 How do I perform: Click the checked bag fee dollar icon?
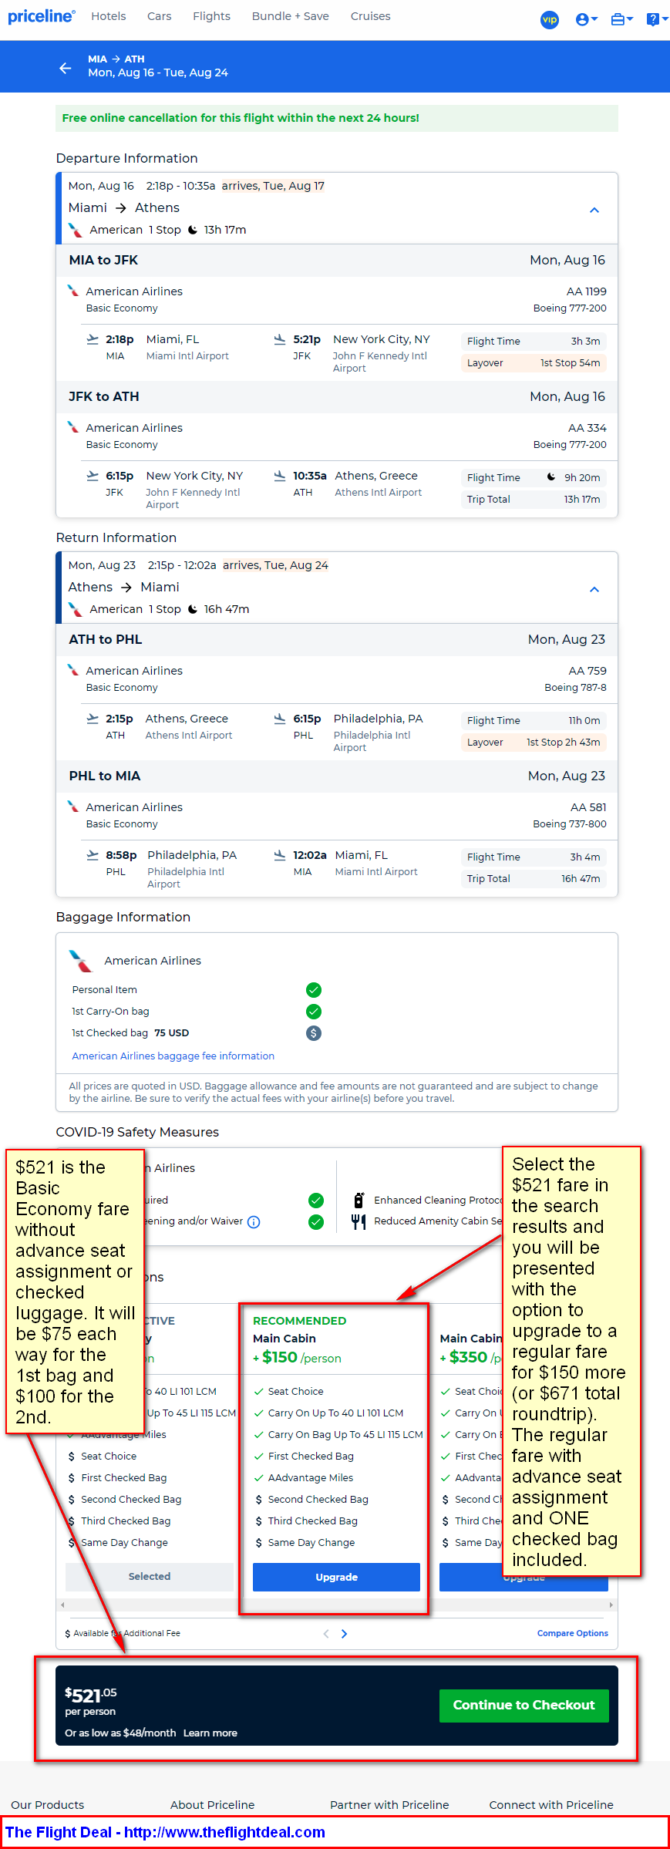point(313,1033)
